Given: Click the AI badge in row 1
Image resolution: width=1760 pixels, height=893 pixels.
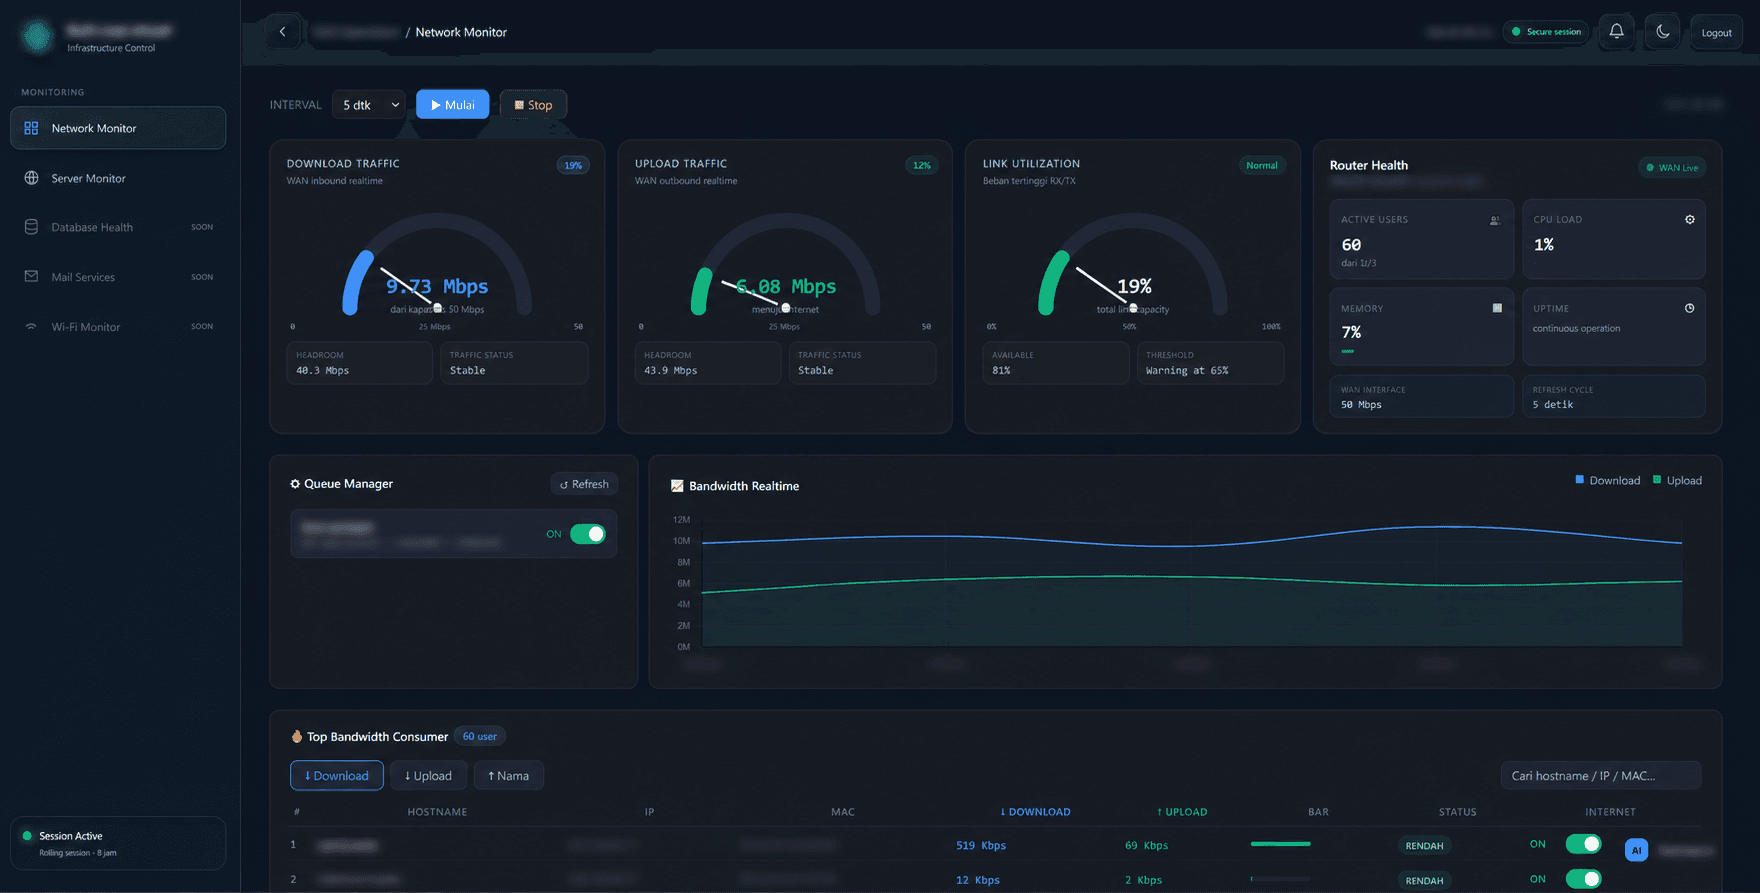Looking at the screenshot, I should [1637, 851].
